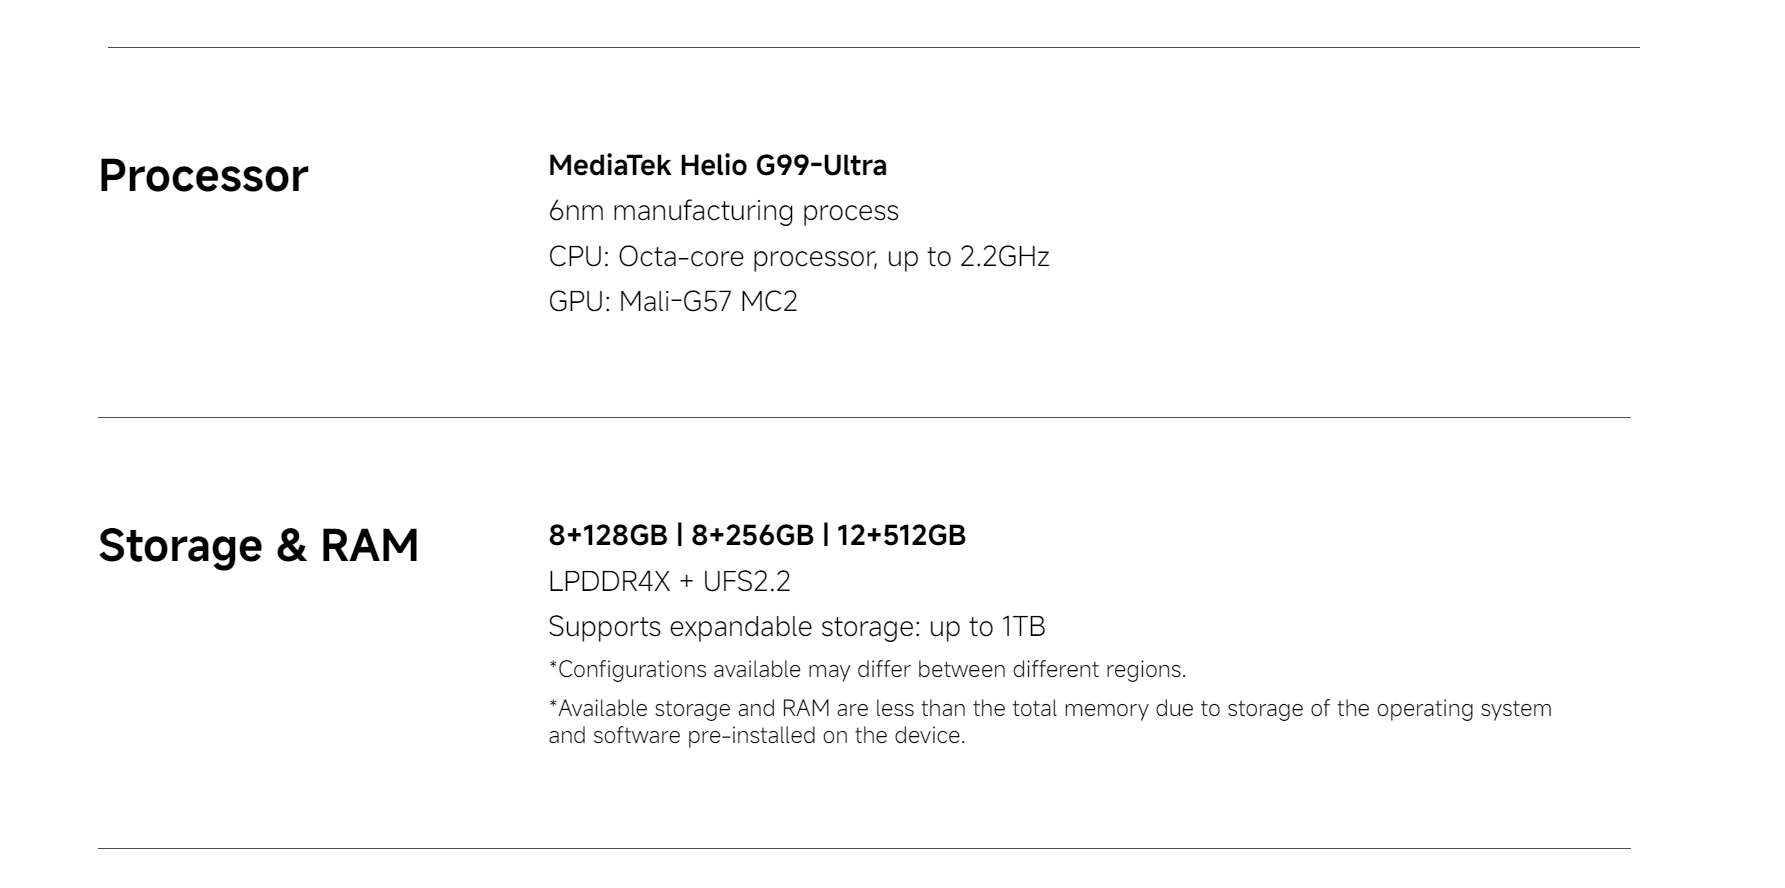
Task: Click the divider line above Processor section
Action: pos(873,47)
